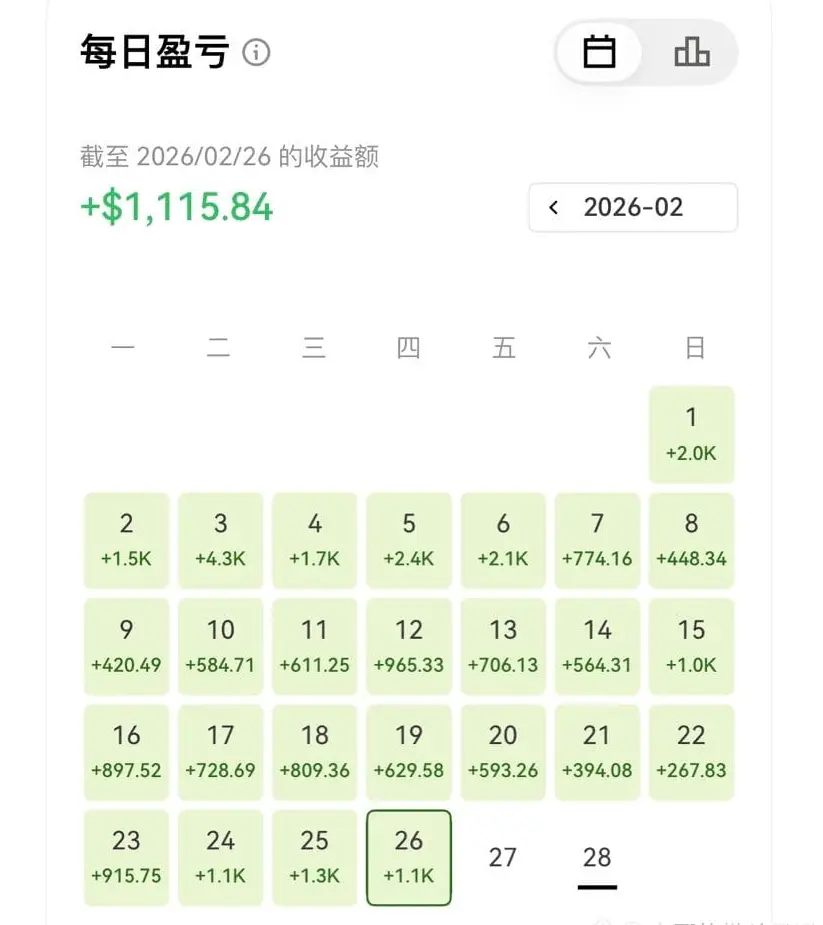Go to previous month with left chevron
Screen dimensions: 823x925
coord(553,208)
